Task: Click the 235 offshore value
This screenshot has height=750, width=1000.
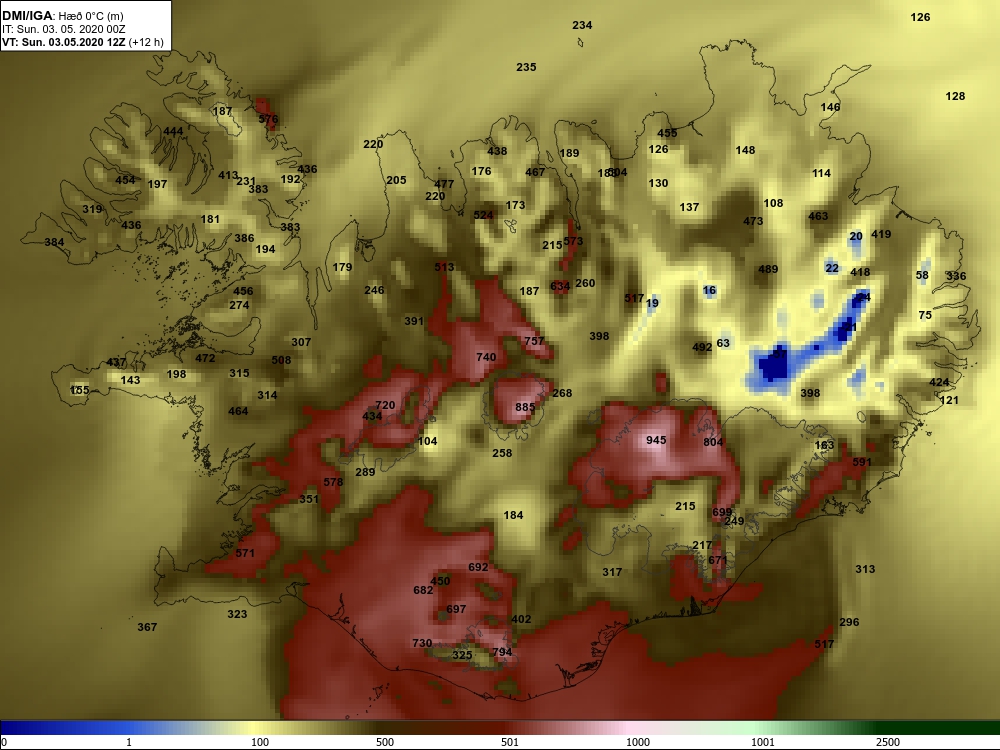Action: (x=526, y=67)
